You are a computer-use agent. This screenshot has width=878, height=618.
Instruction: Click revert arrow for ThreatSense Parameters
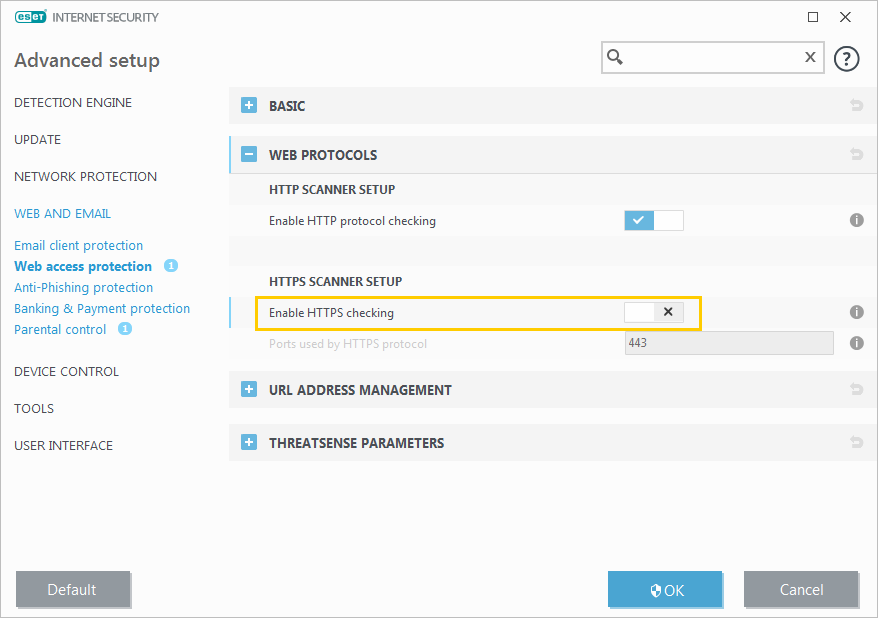pyautogui.click(x=856, y=443)
